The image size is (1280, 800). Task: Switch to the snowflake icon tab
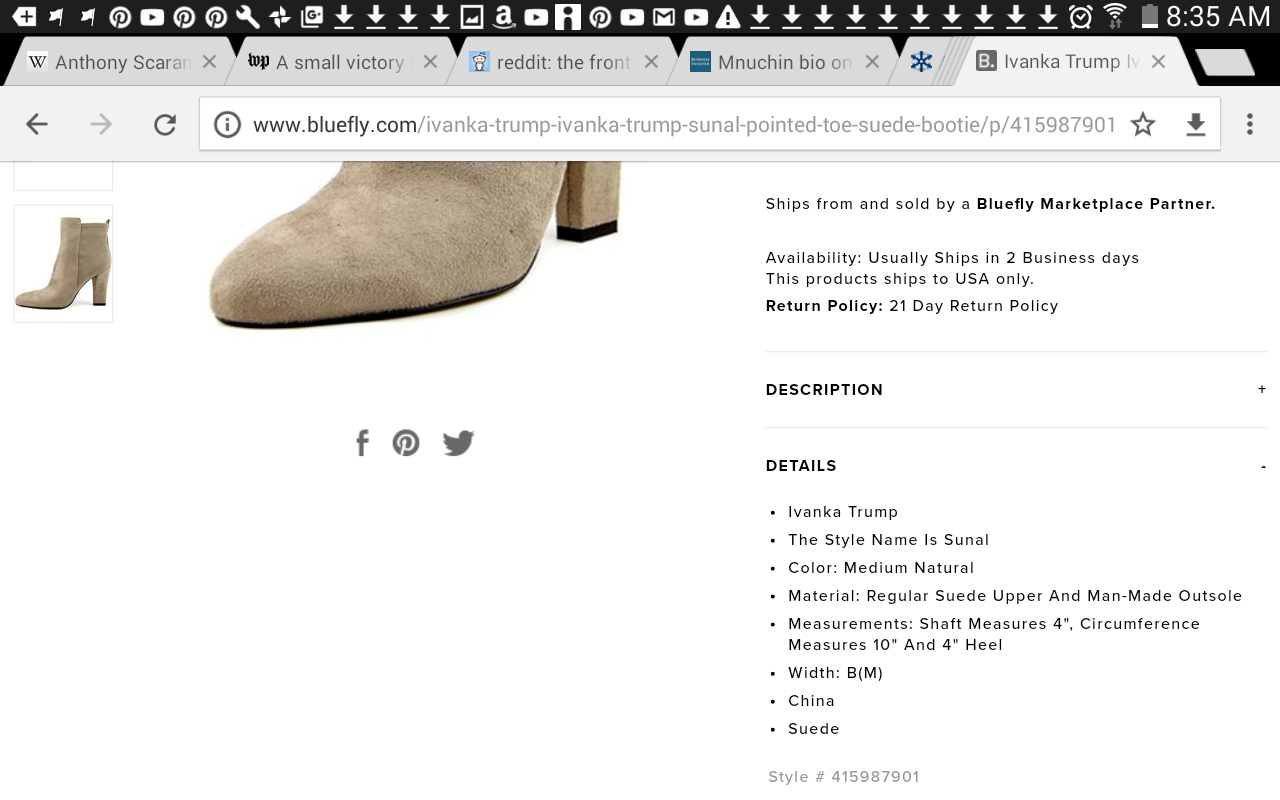tap(922, 62)
